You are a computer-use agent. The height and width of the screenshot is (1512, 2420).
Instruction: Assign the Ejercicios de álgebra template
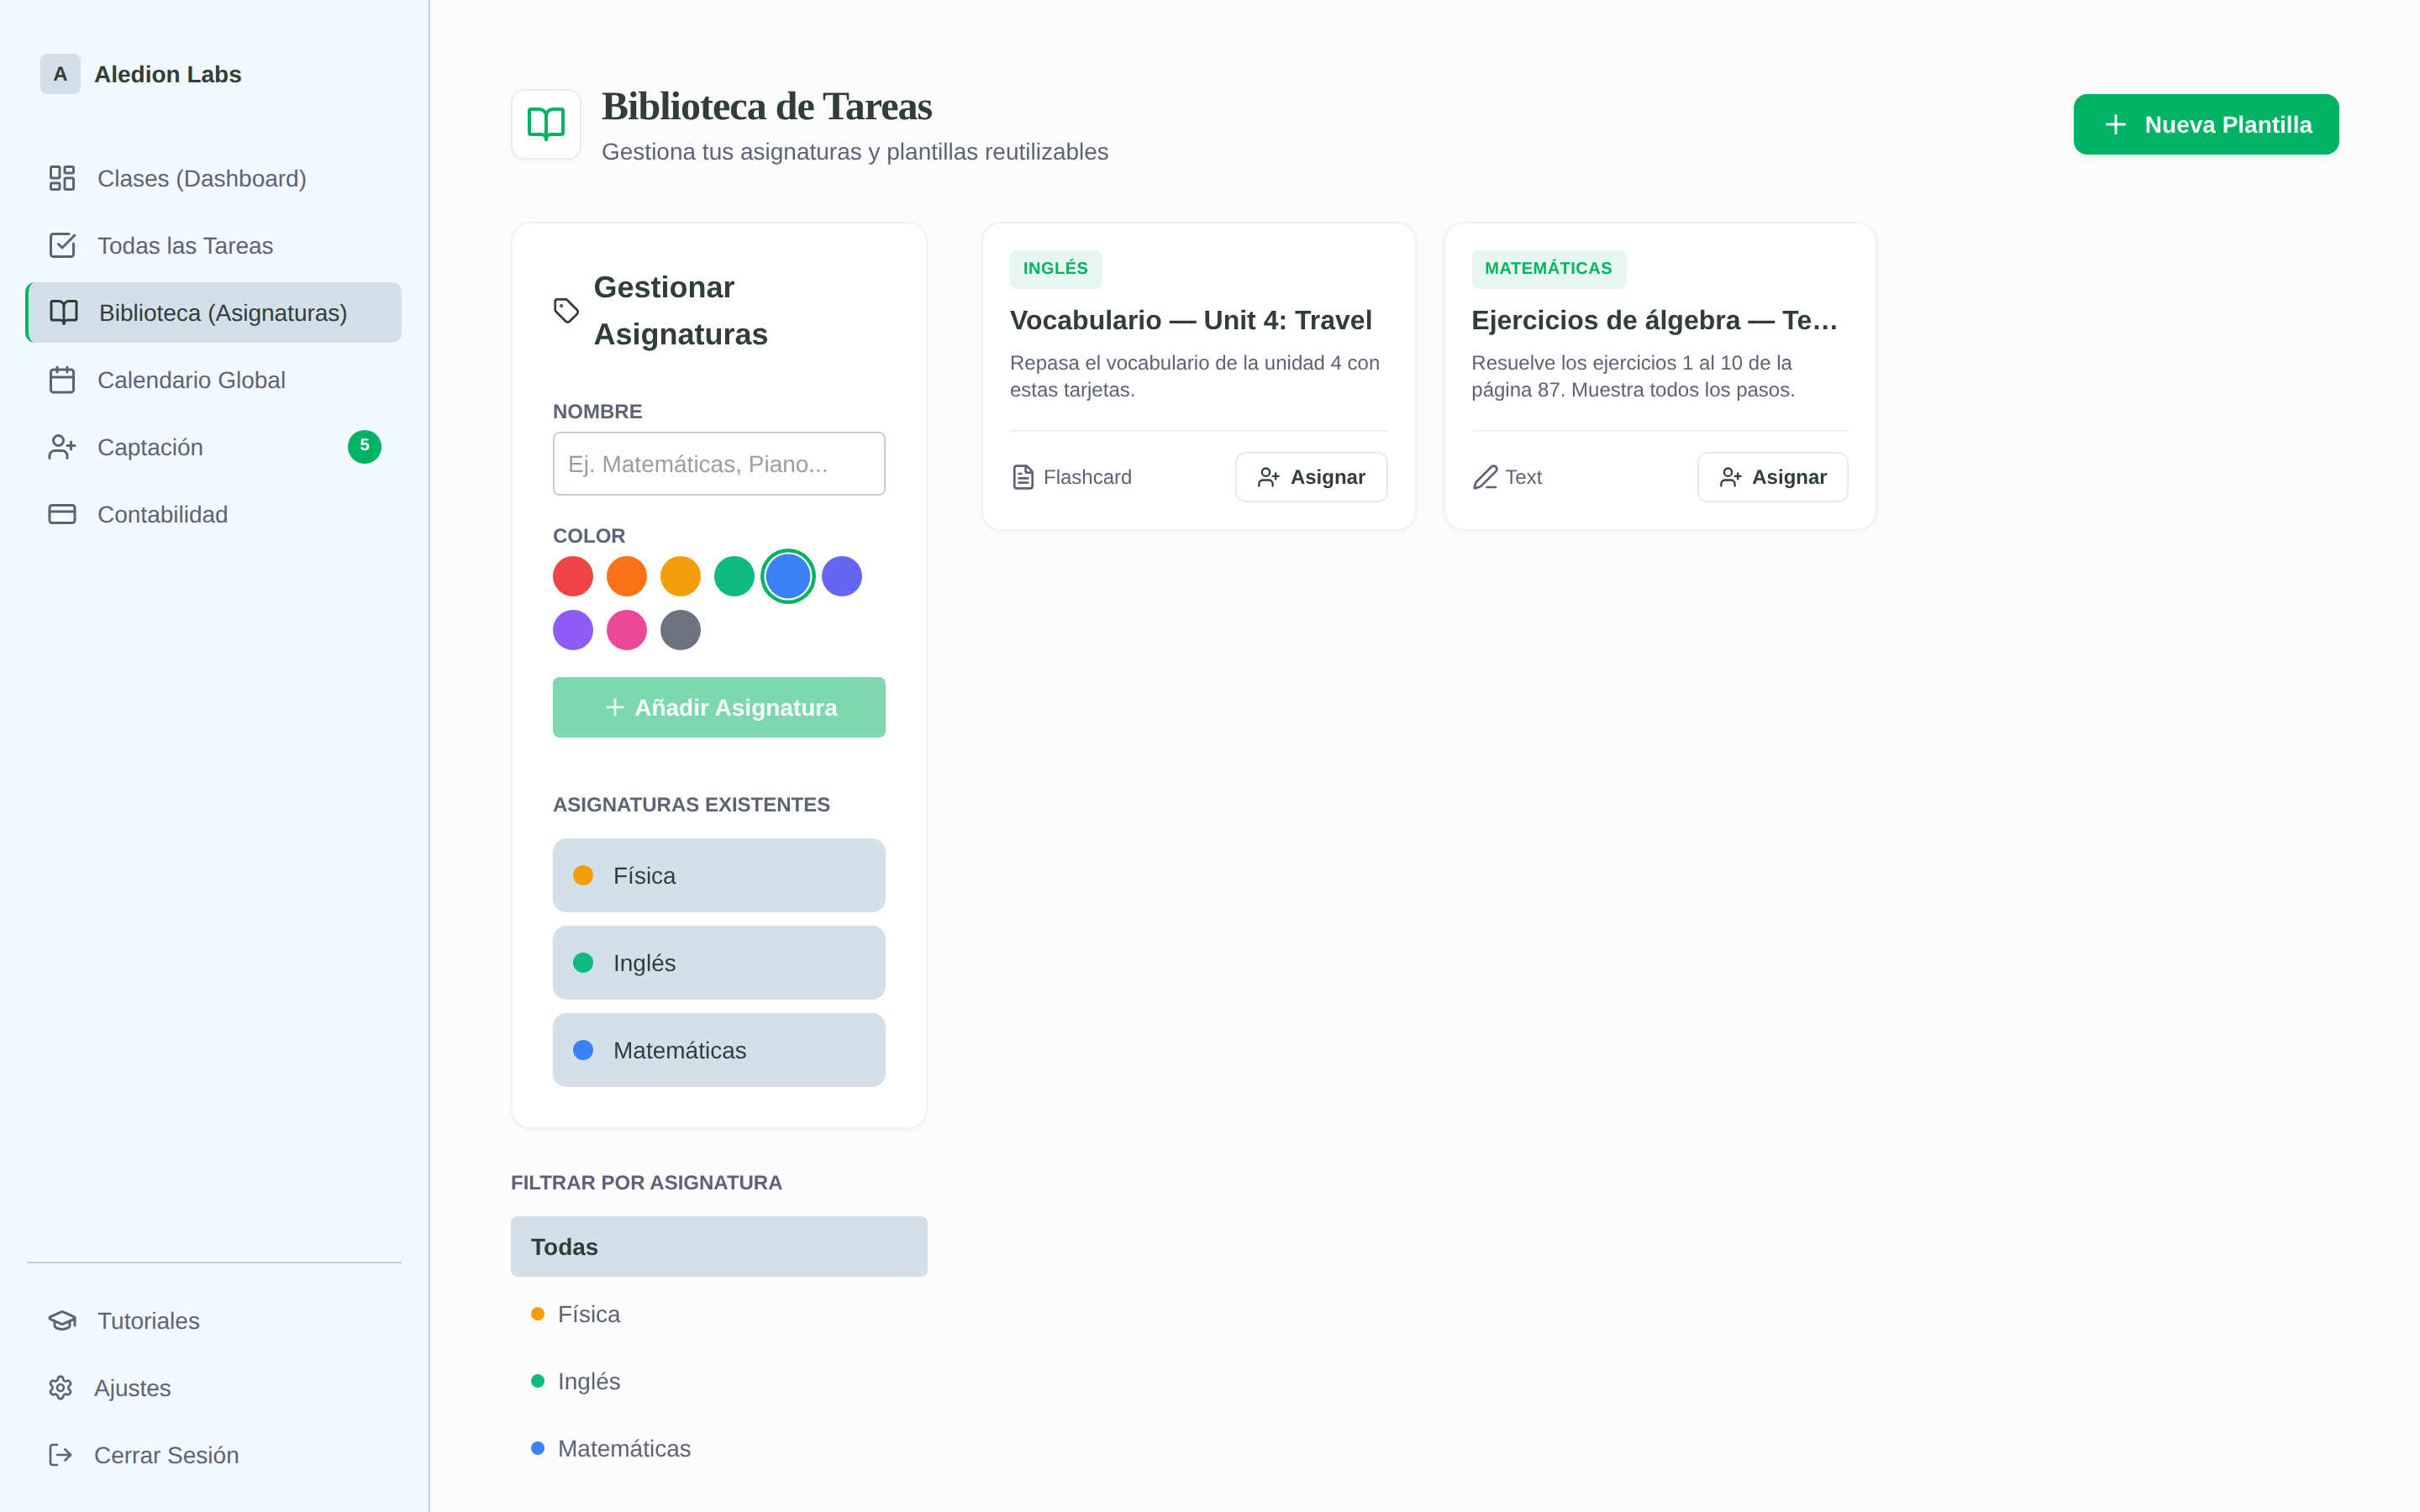point(1771,477)
